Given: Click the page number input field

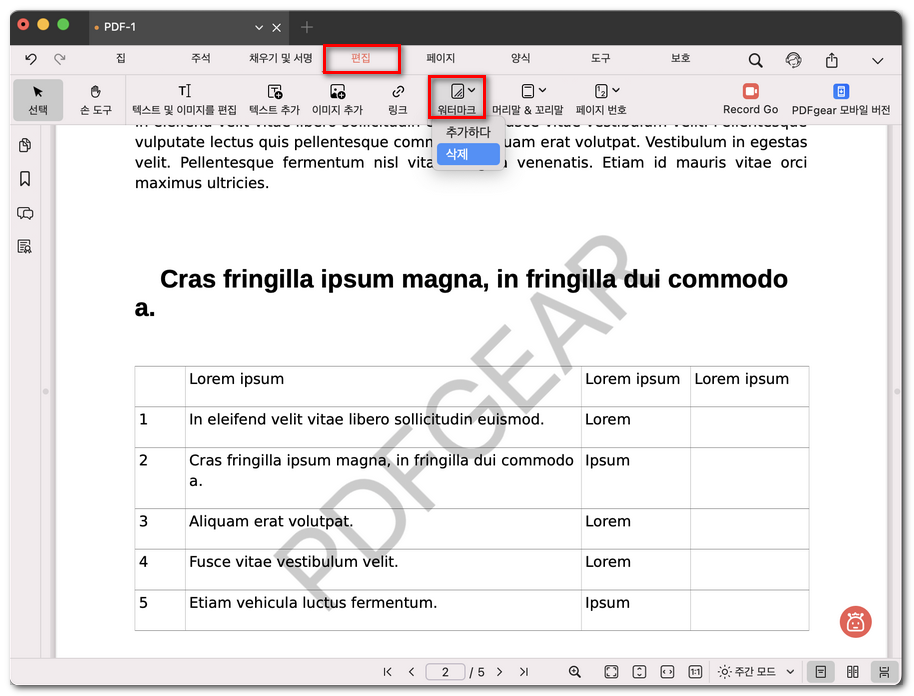Looking at the screenshot, I should pos(446,672).
